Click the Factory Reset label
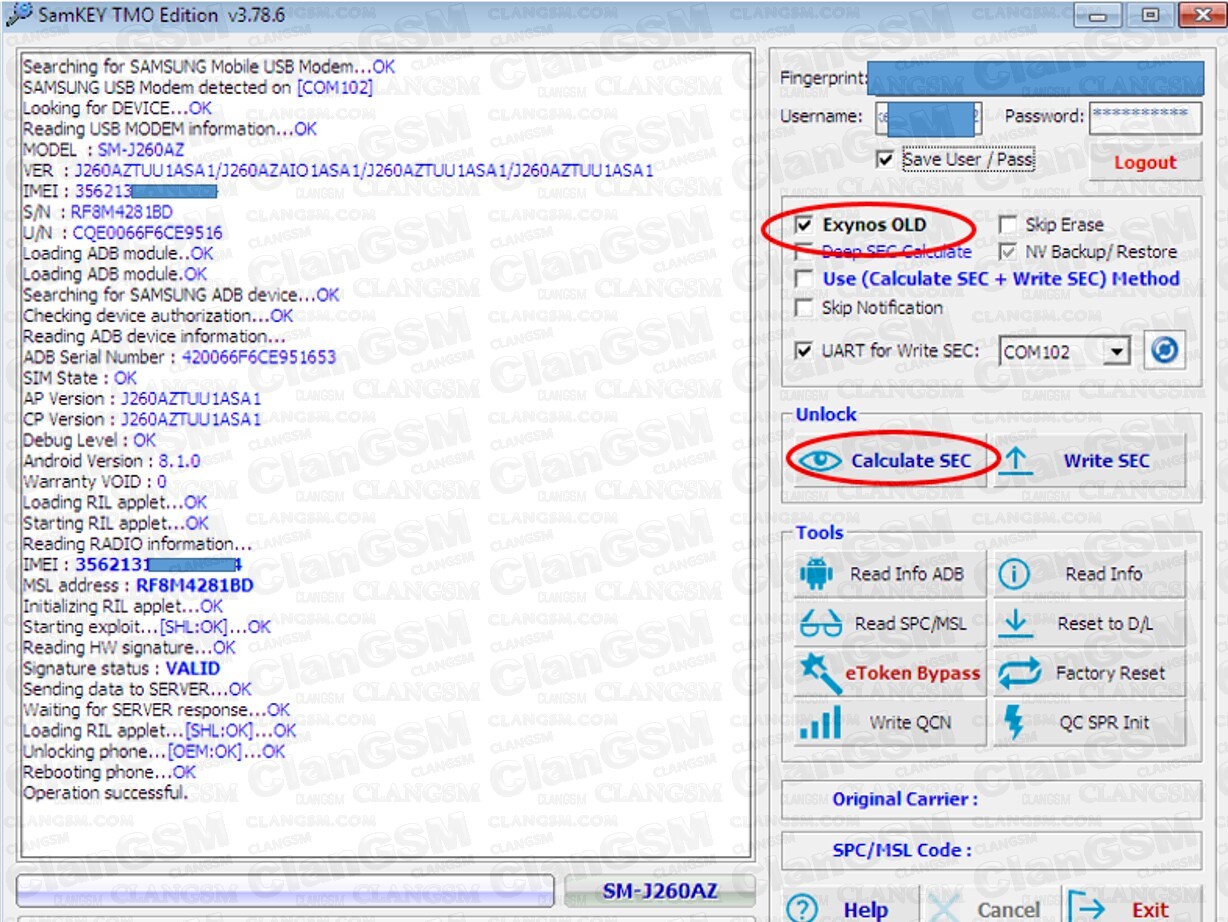Image resolution: width=1228 pixels, height=922 pixels. (1110, 674)
